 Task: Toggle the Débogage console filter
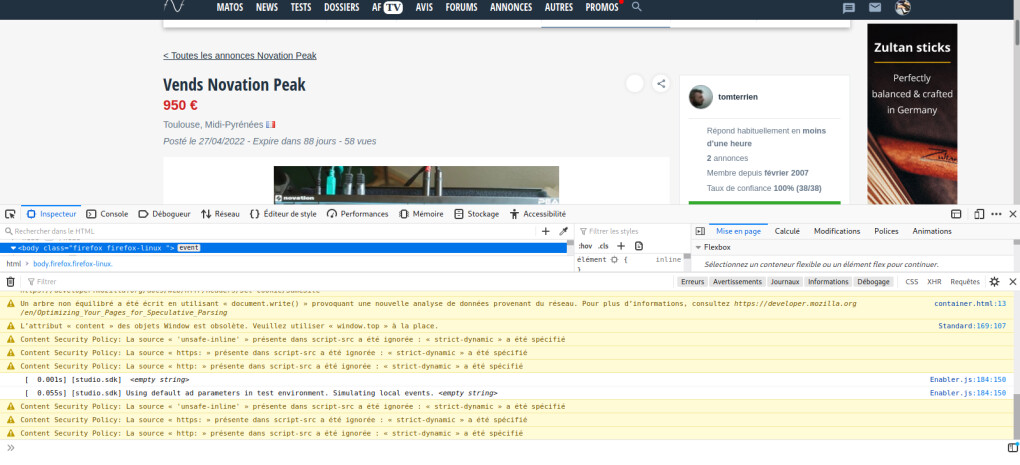tap(873, 282)
